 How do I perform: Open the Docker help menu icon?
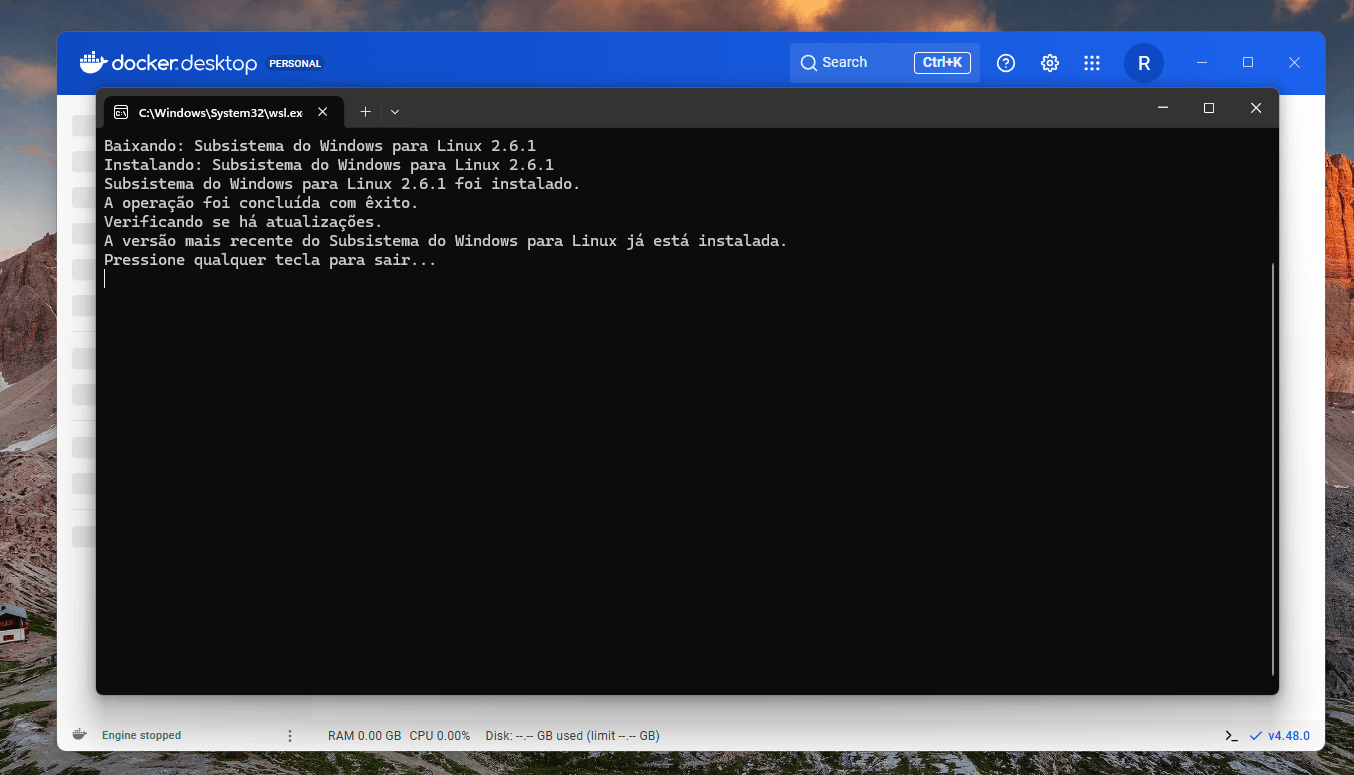(1006, 63)
